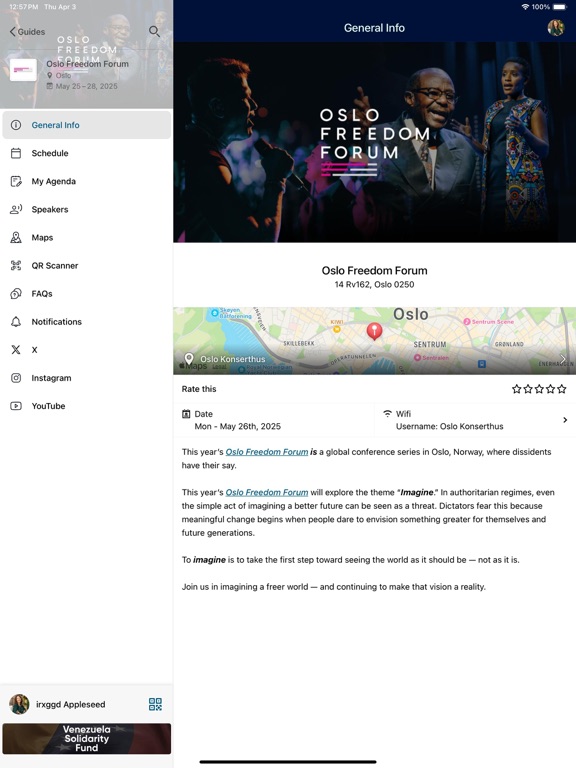Open the Venezuela Solidarity Fund banner
Screen dimensions: 576x768
click(x=87, y=739)
